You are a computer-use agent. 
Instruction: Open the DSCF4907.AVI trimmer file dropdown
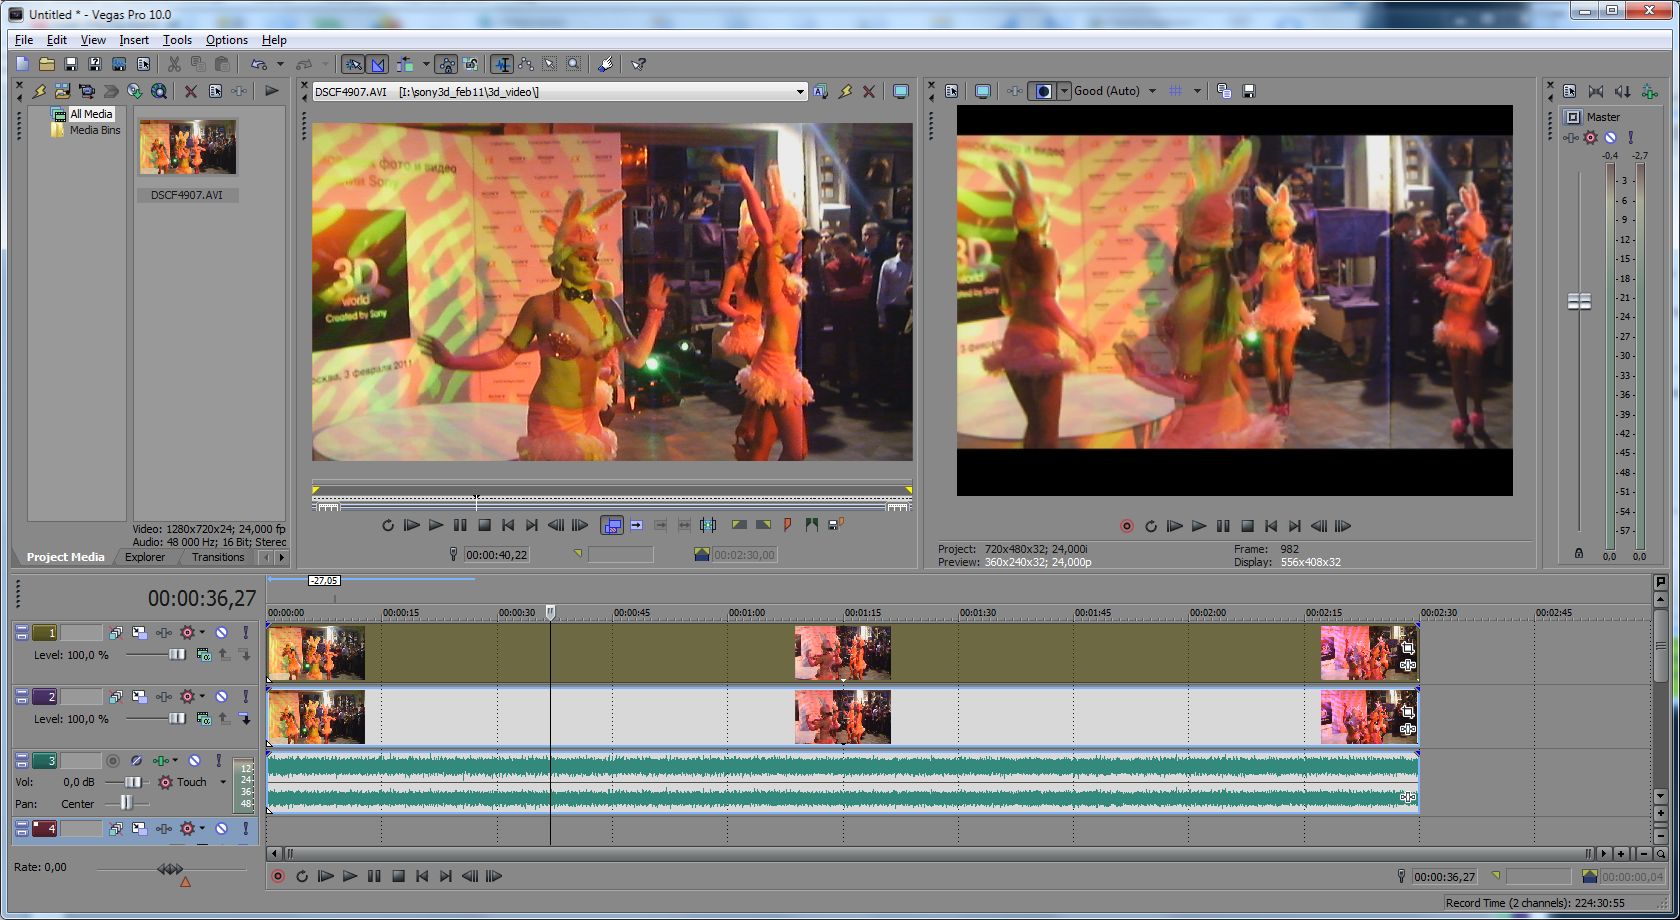point(800,92)
